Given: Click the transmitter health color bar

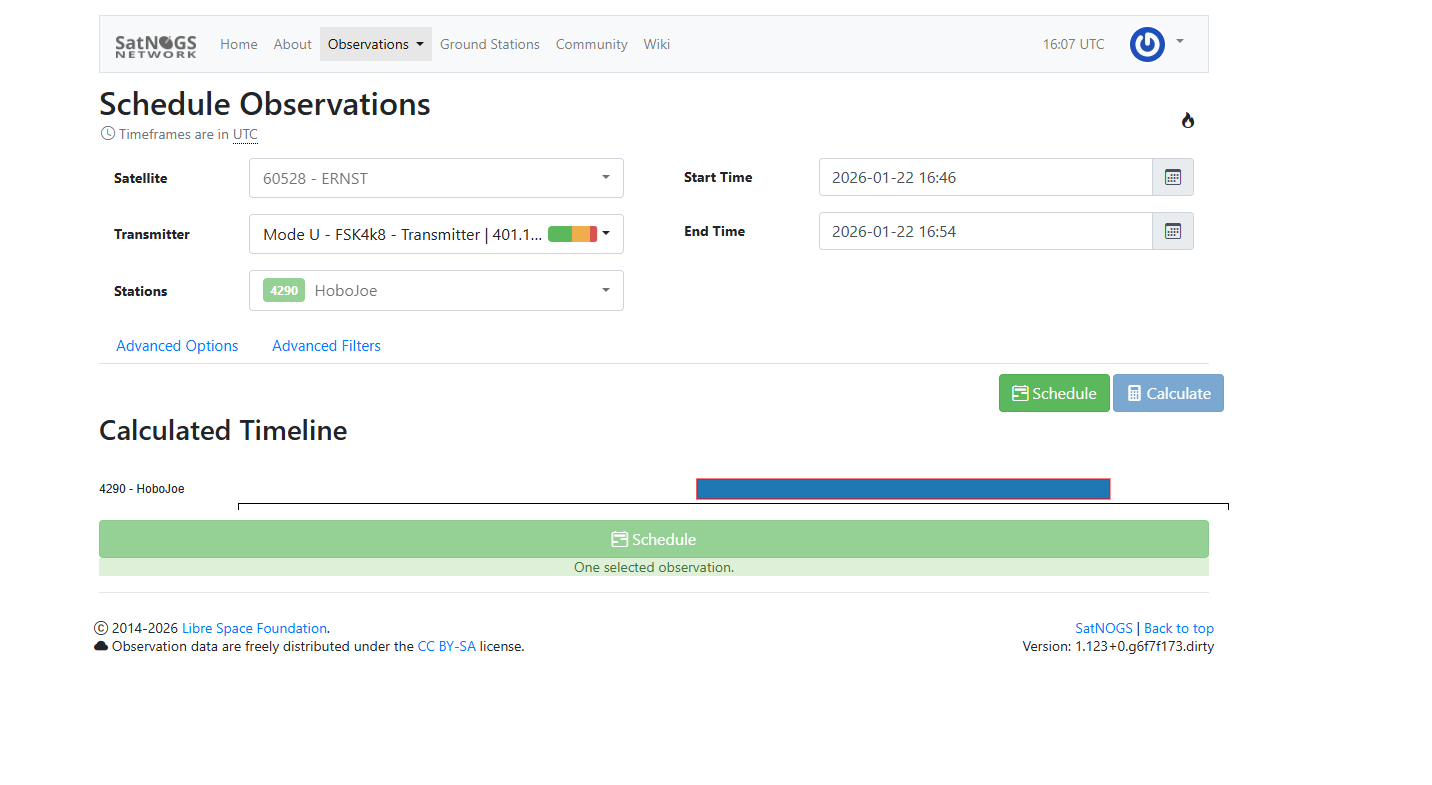Looking at the screenshot, I should coord(572,234).
